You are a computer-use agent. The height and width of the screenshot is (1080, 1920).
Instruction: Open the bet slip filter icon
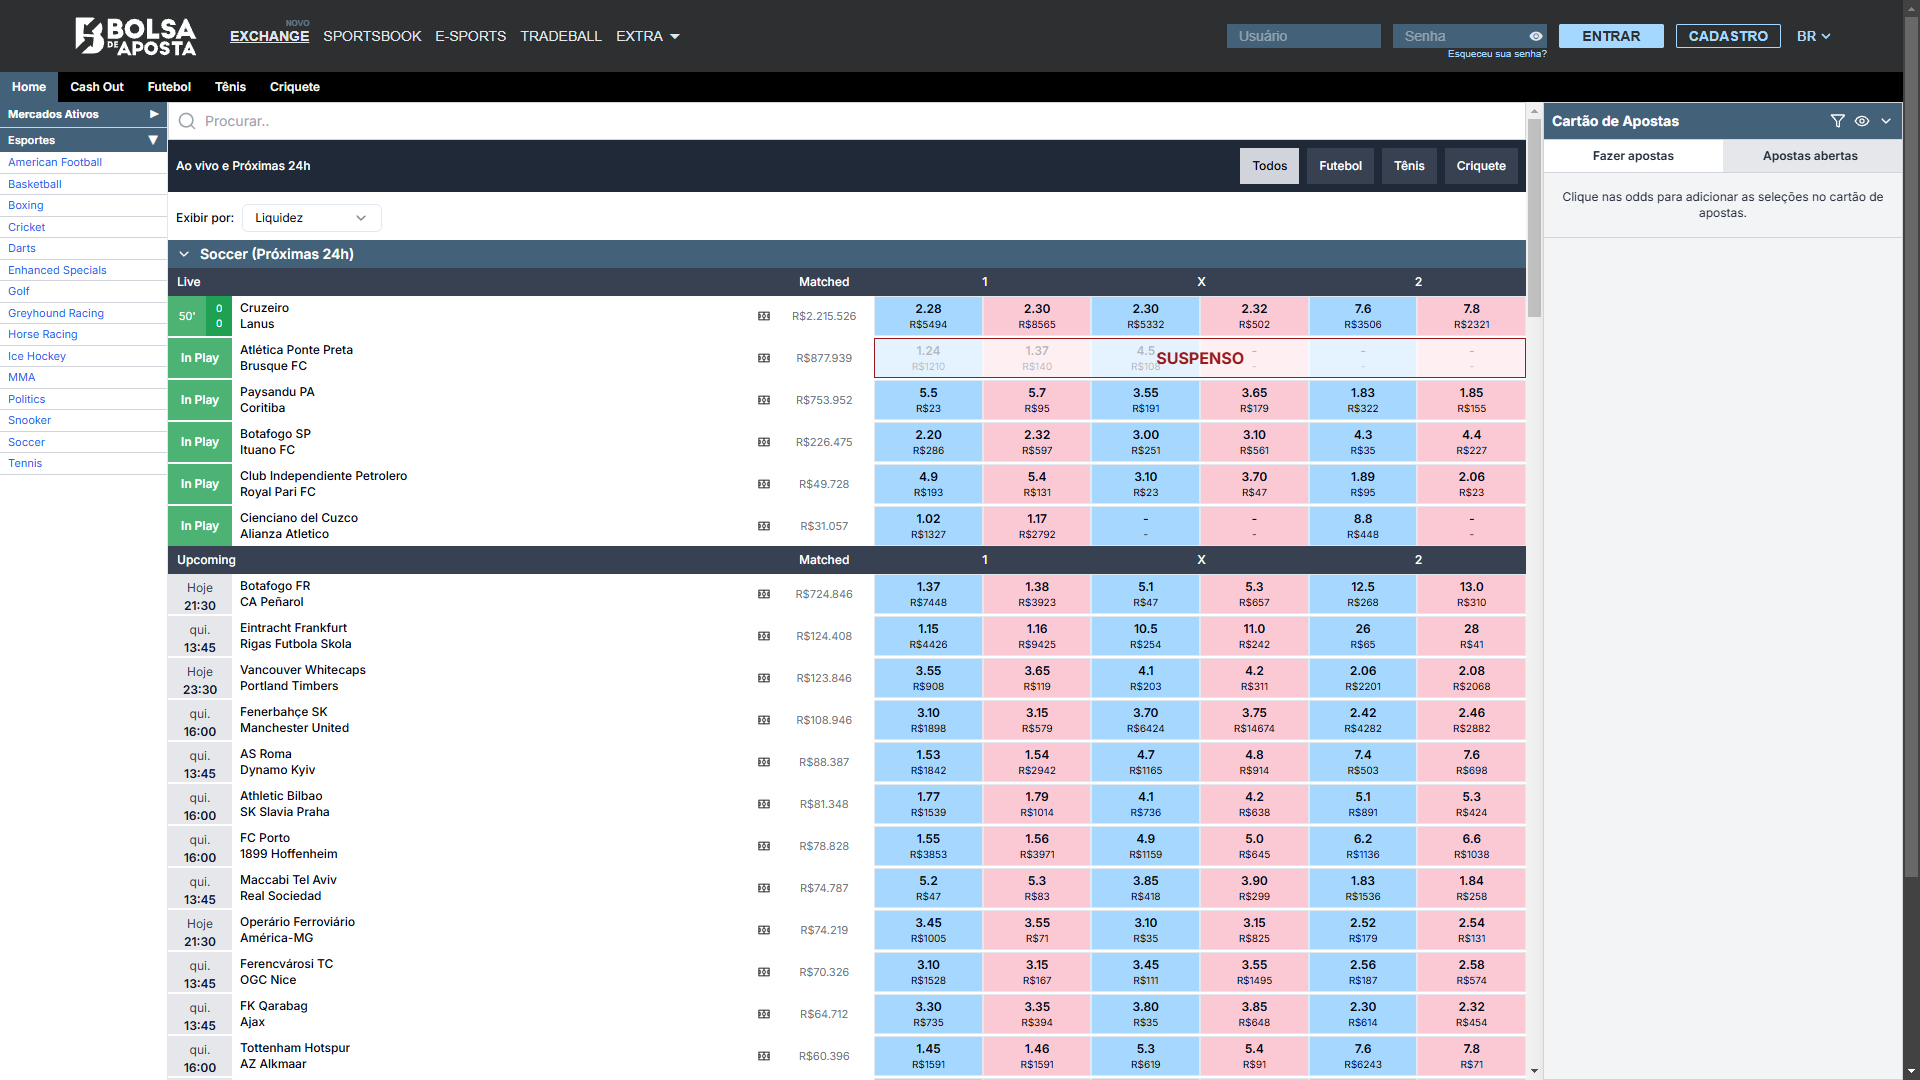click(x=1837, y=121)
